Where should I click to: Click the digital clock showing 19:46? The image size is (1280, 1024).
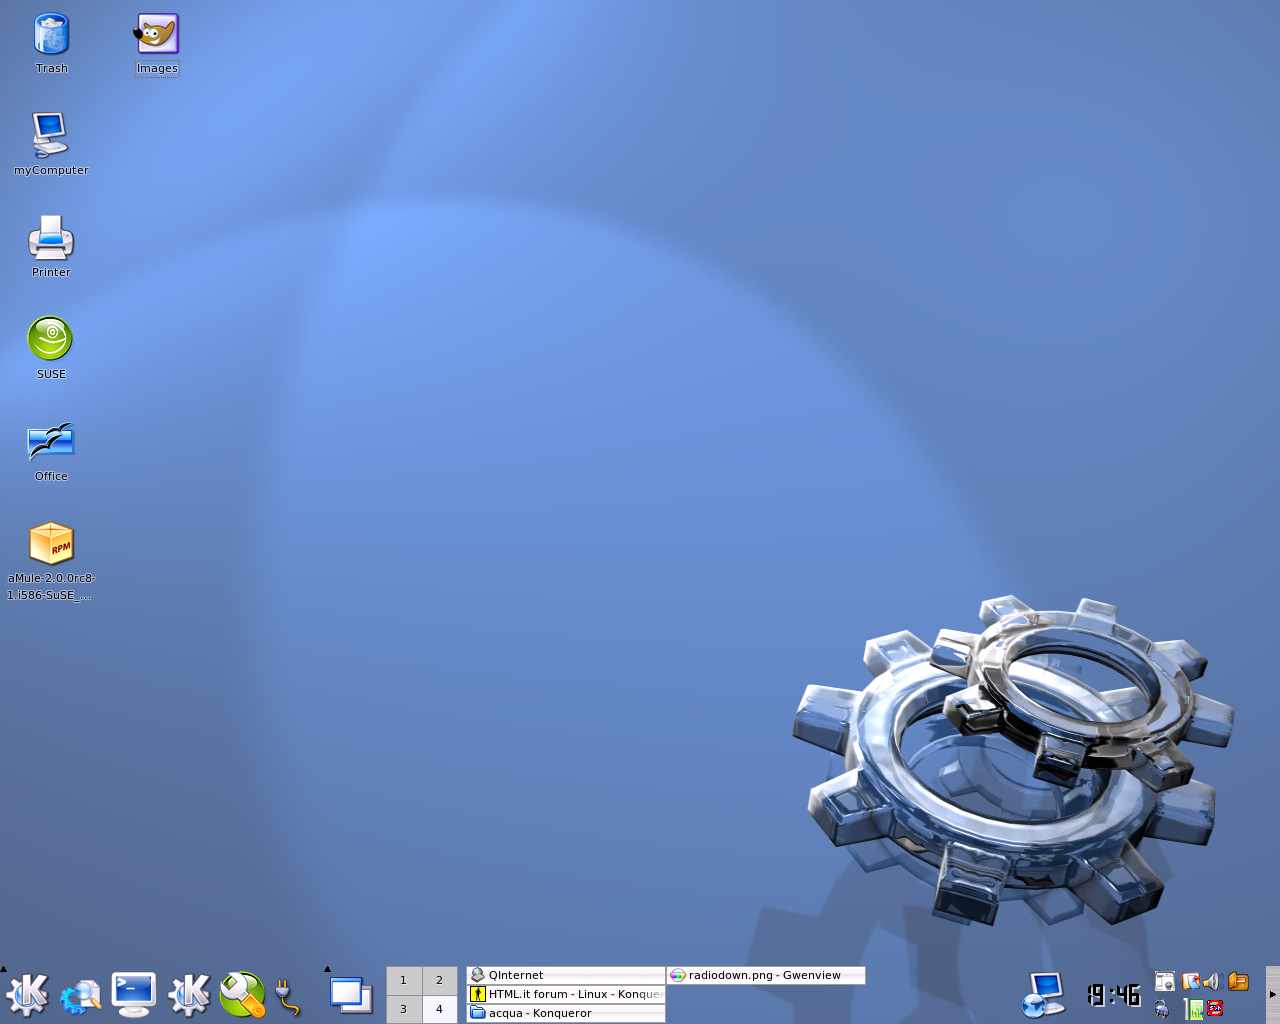point(1114,995)
